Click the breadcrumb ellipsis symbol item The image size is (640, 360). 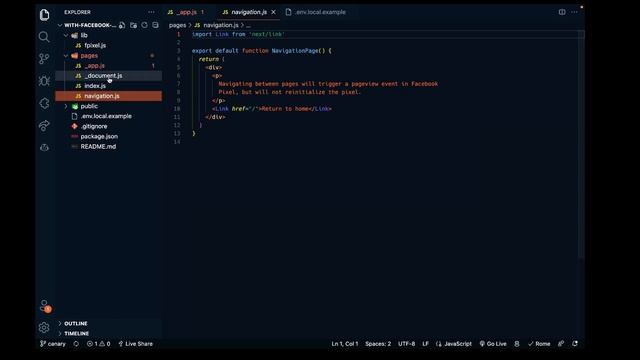(248, 25)
